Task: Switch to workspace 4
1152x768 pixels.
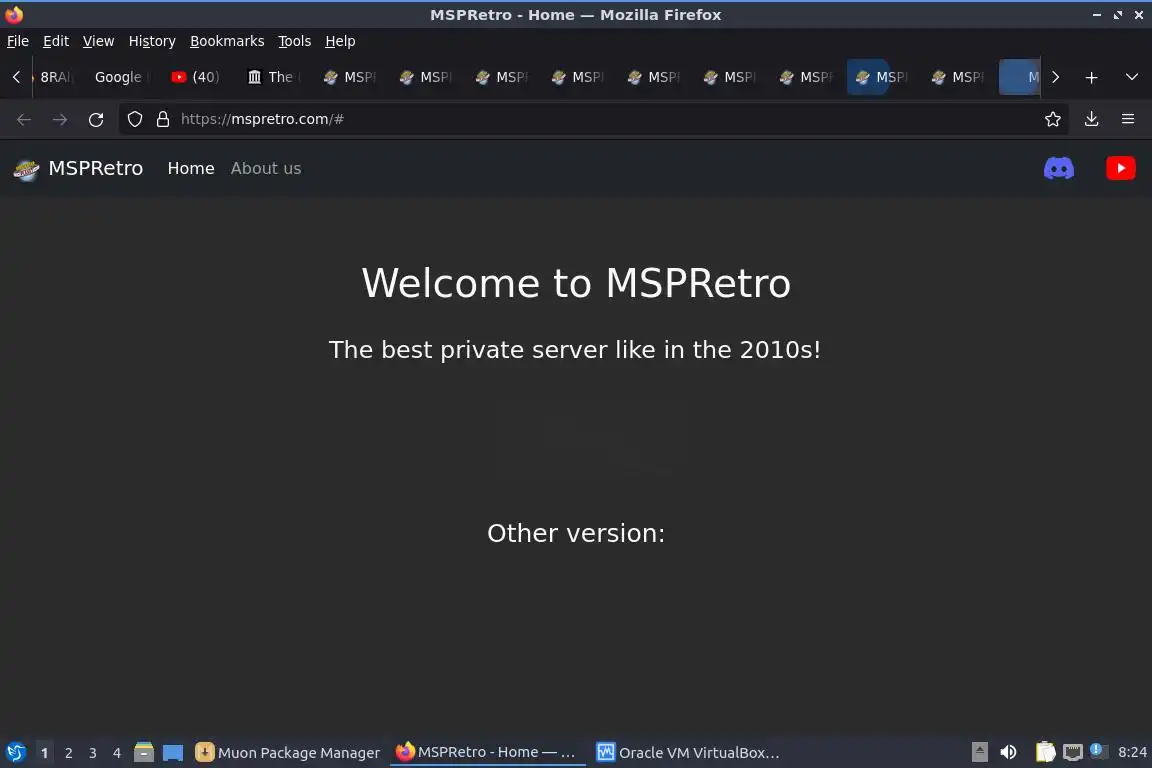Action: (117, 753)
